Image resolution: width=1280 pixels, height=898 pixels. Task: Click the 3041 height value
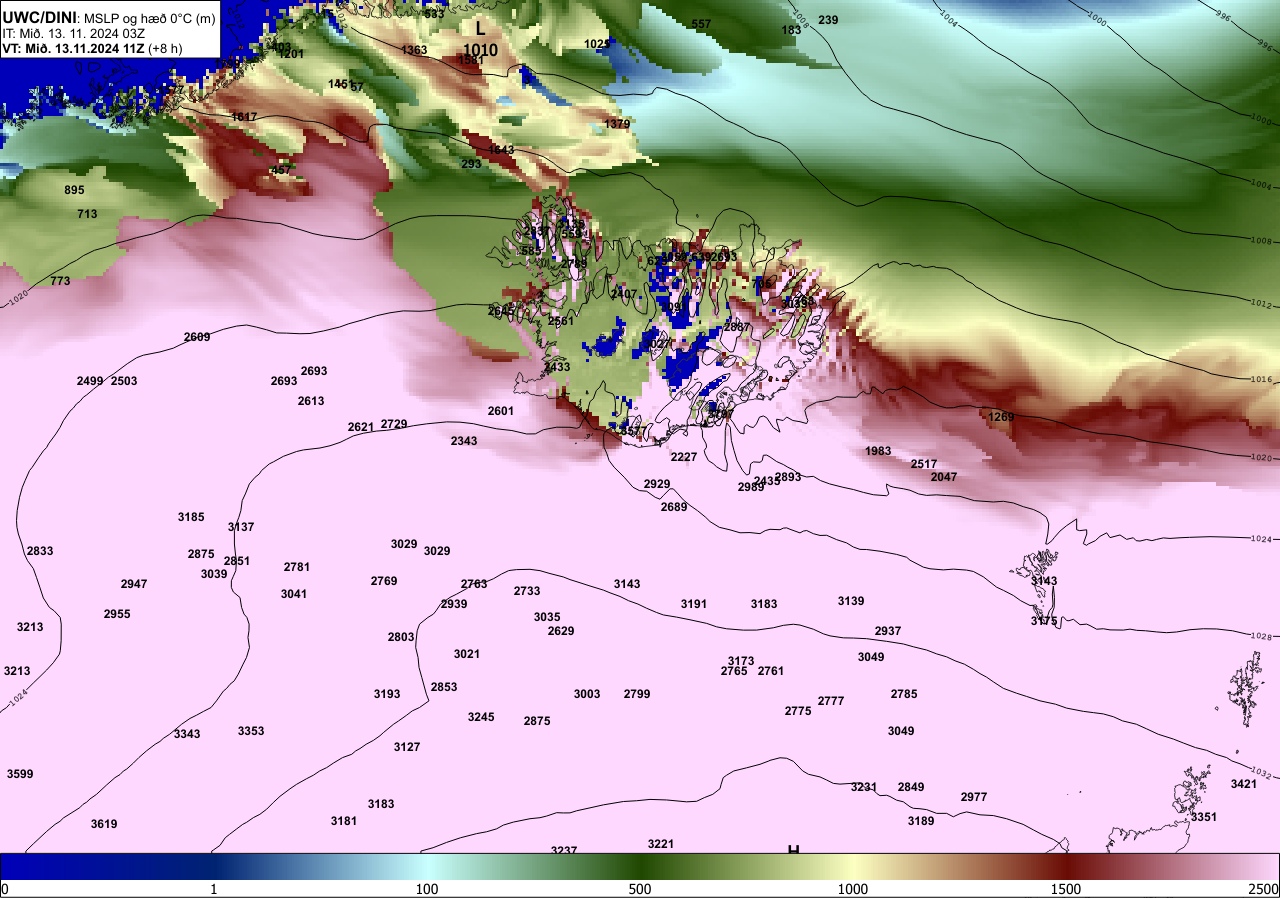tap(294, 594)
